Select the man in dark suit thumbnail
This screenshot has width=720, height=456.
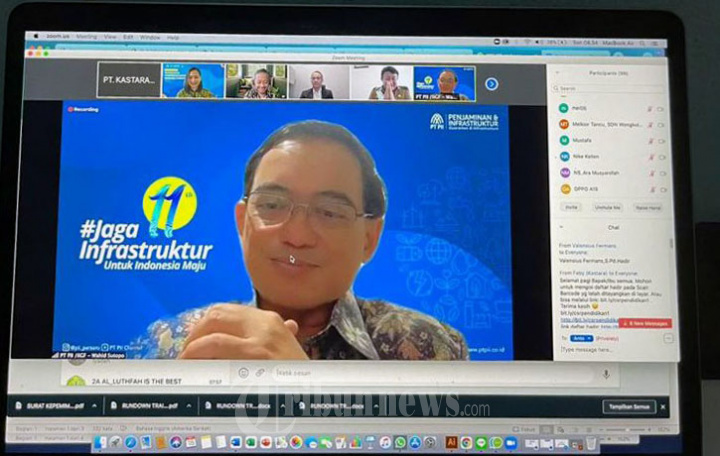click(x=319, y=82)
